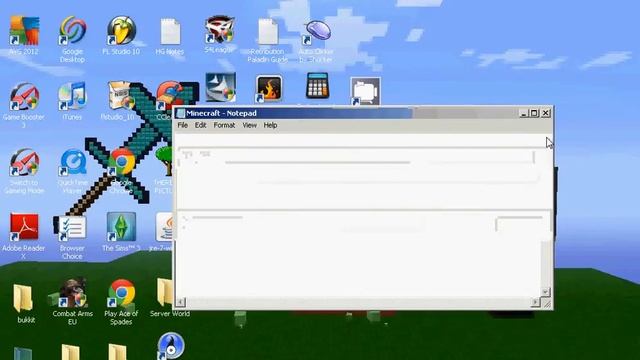Click Notepad's horizontal scrollbar left arrow
This screenshot has height=360, width=640.
(x=180, y=302)
